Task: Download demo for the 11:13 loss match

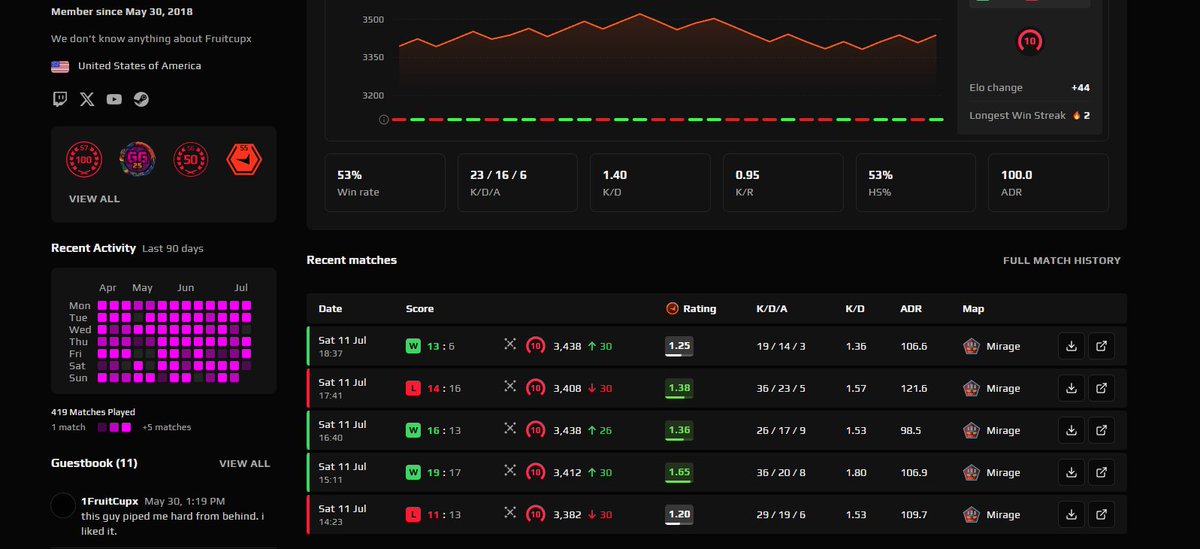Action: (1071, 514)
